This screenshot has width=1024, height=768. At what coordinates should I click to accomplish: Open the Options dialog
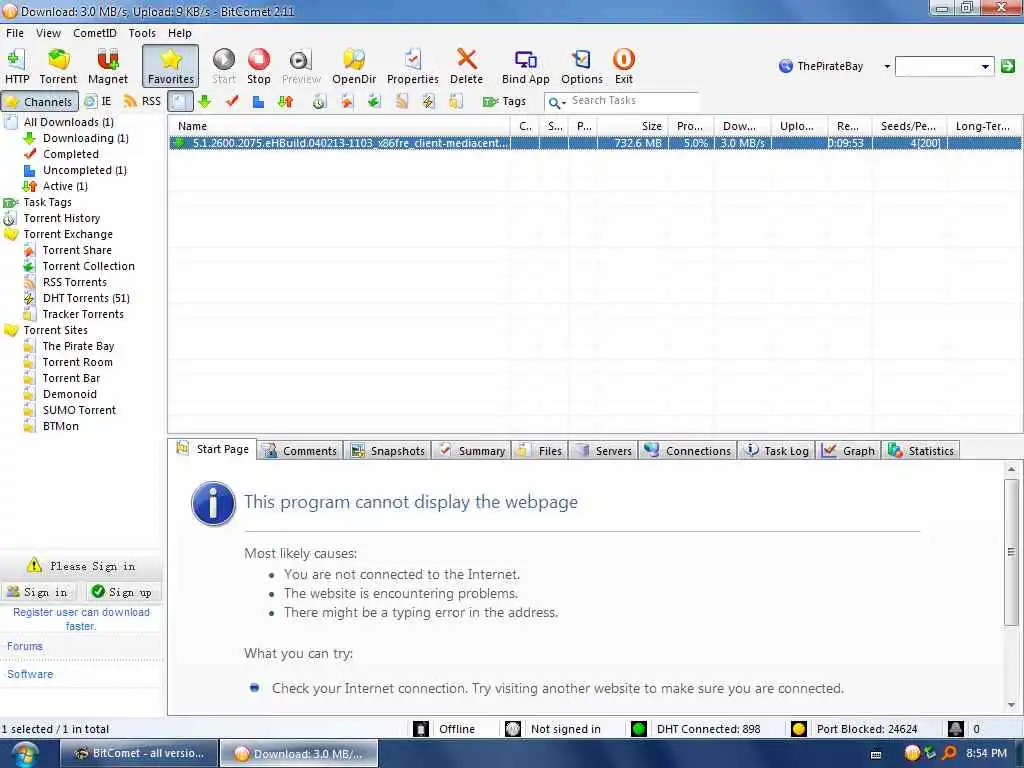coord(582,66)
